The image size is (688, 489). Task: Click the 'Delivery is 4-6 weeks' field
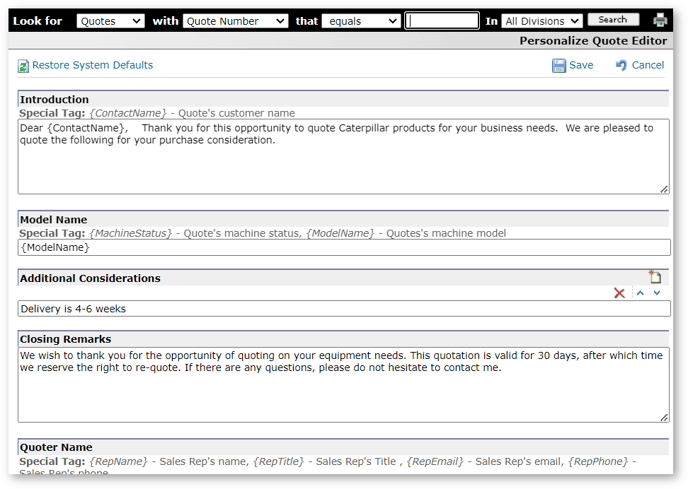point(343,309)
